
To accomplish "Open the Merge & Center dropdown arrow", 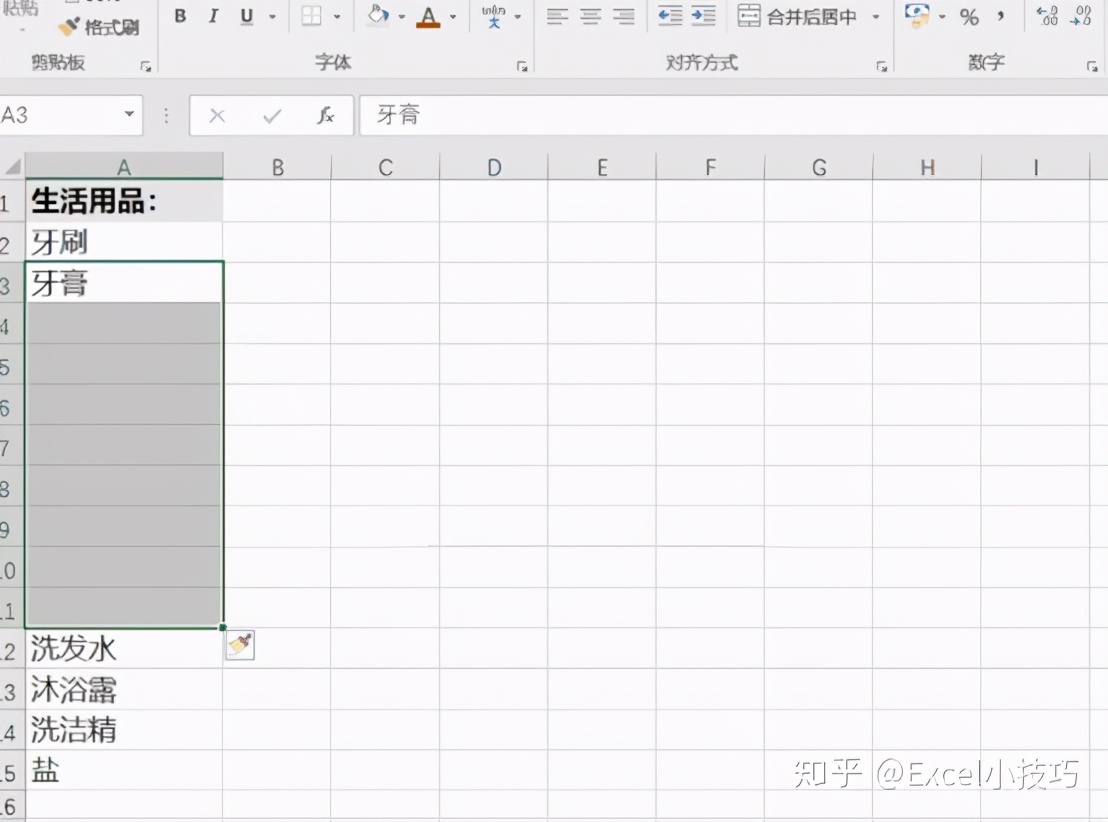I will (x=875, y=16).
